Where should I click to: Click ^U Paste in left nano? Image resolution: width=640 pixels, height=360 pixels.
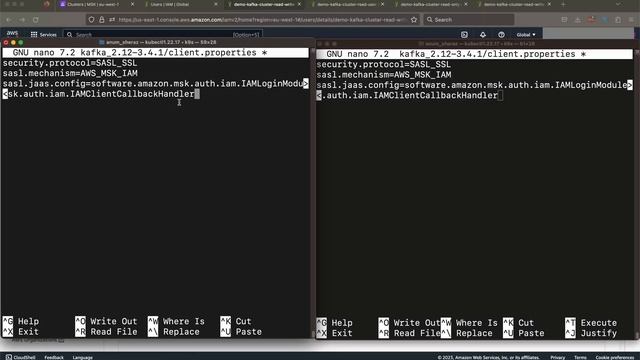(x=241, y=332)
